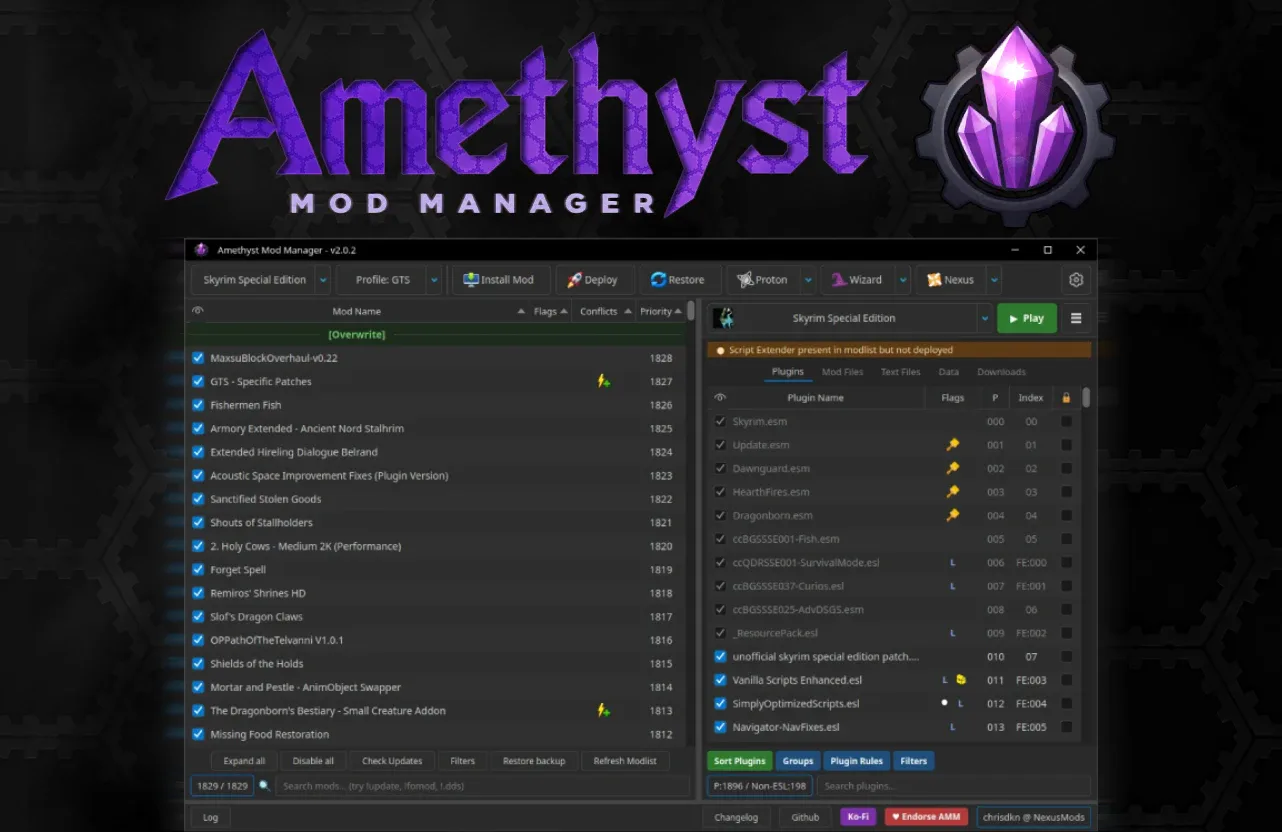Image resolution: width=1282 pixels, height=832 pixels.
Task: Click the Restore toolbar button
Action: point(677,280)
